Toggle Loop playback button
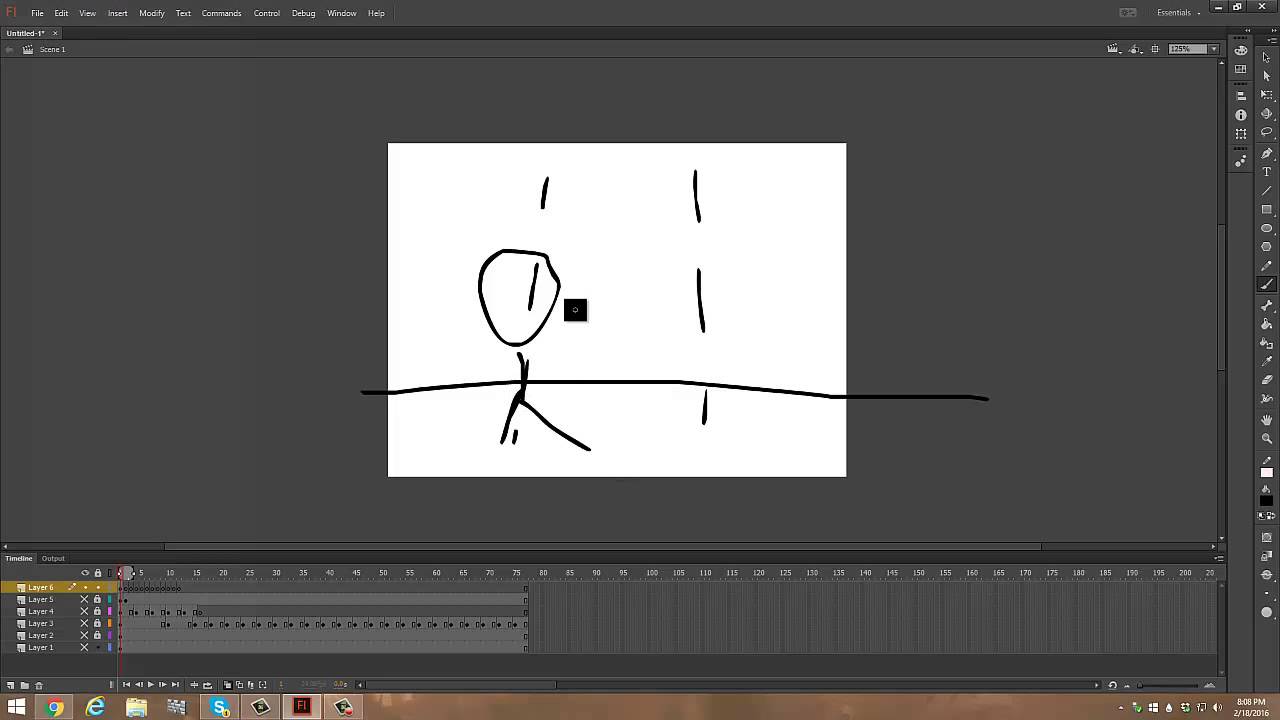This screenshot has width=1280, height=720. click(x=207, y=685)
